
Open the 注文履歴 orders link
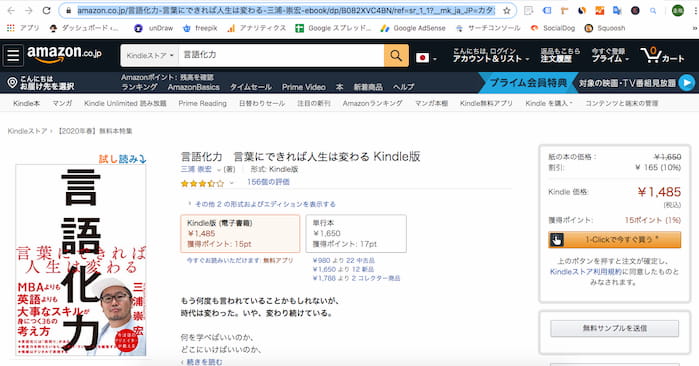tap(560, 55)
